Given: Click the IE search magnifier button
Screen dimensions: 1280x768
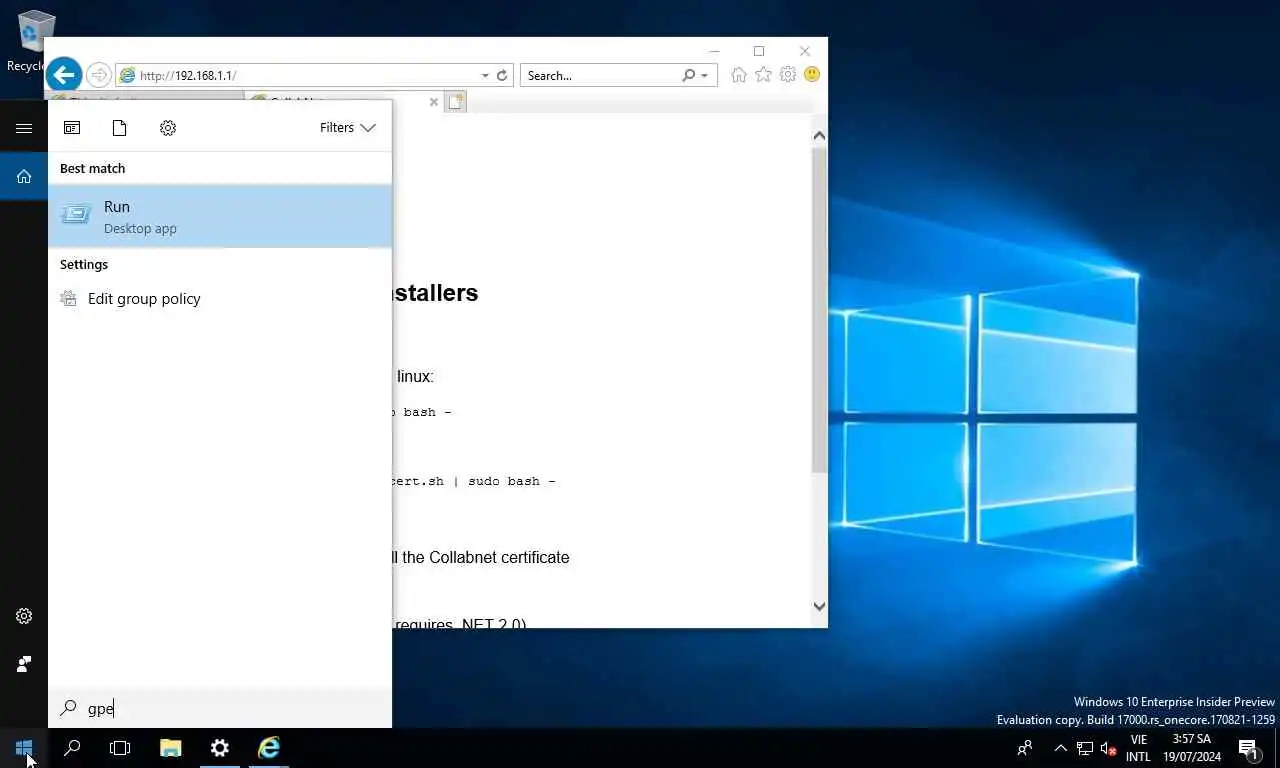Looking at the screenshot, I should 689,75.
